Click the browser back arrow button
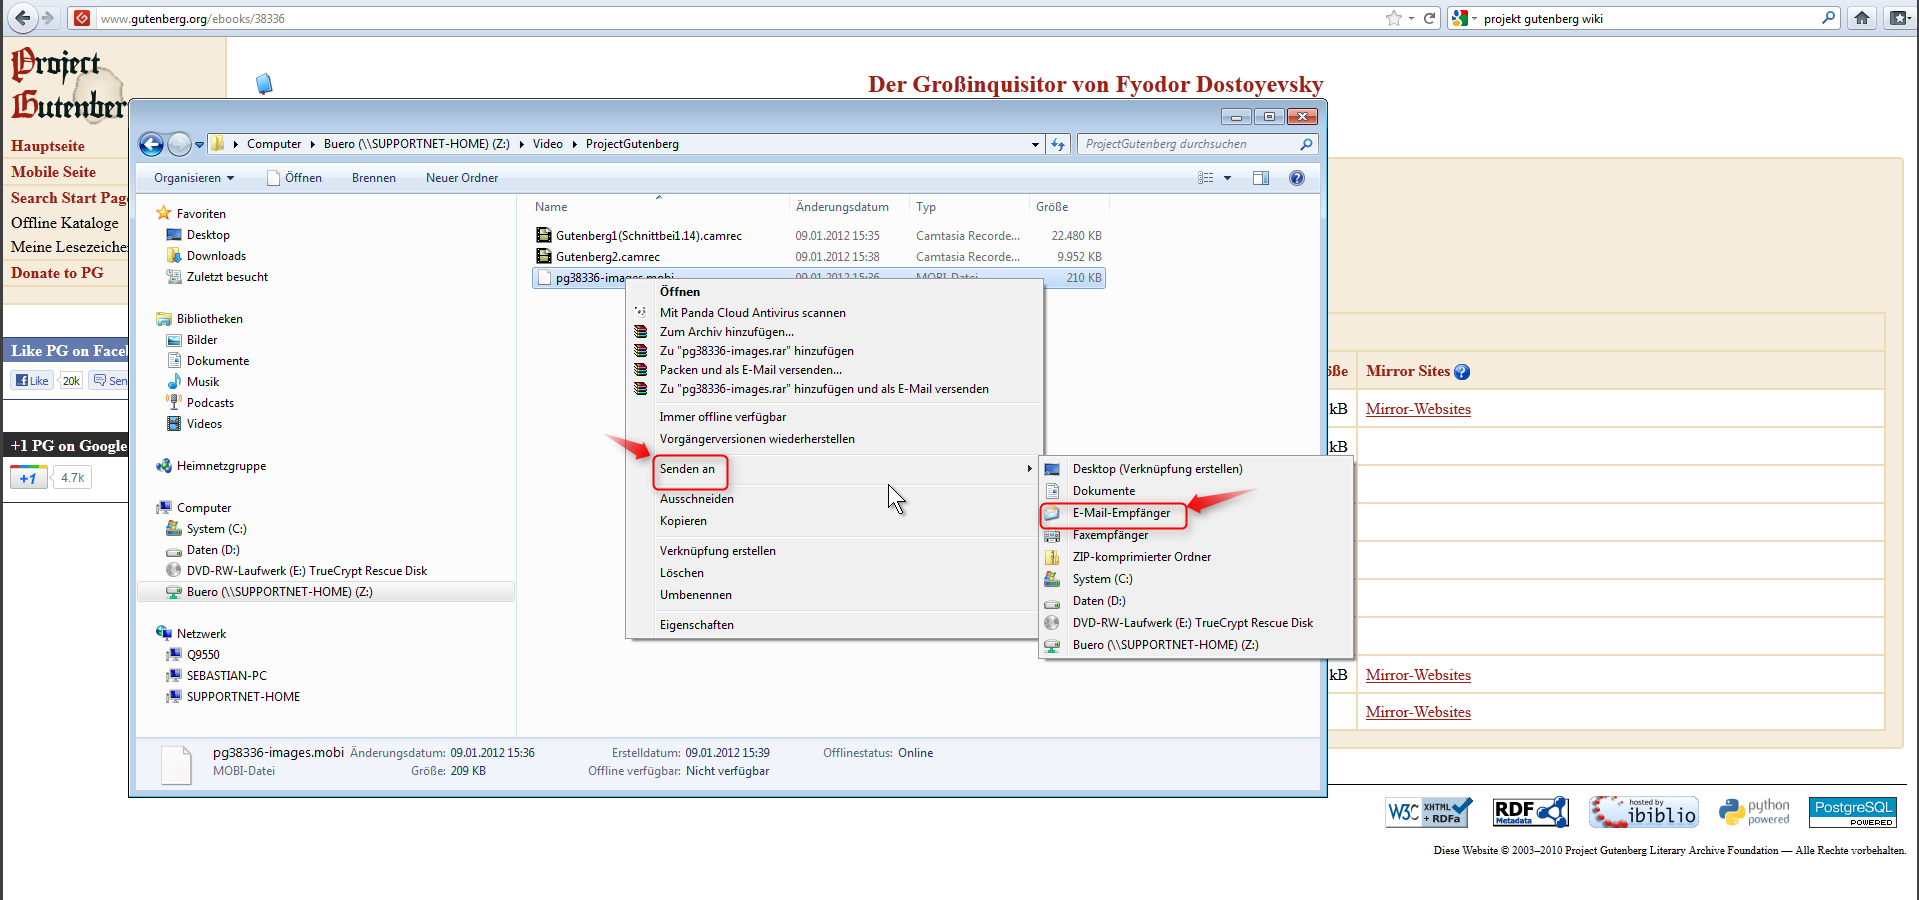 (22, 18)
